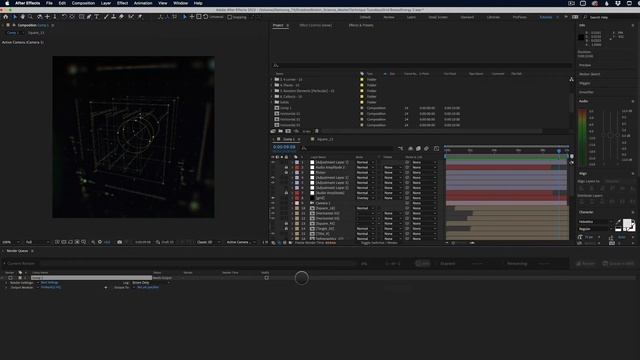This screenshot has height=360, width=640.
Task: Toggle visibility of layer 4 Adjustment Layer
Action: point(273,178)
